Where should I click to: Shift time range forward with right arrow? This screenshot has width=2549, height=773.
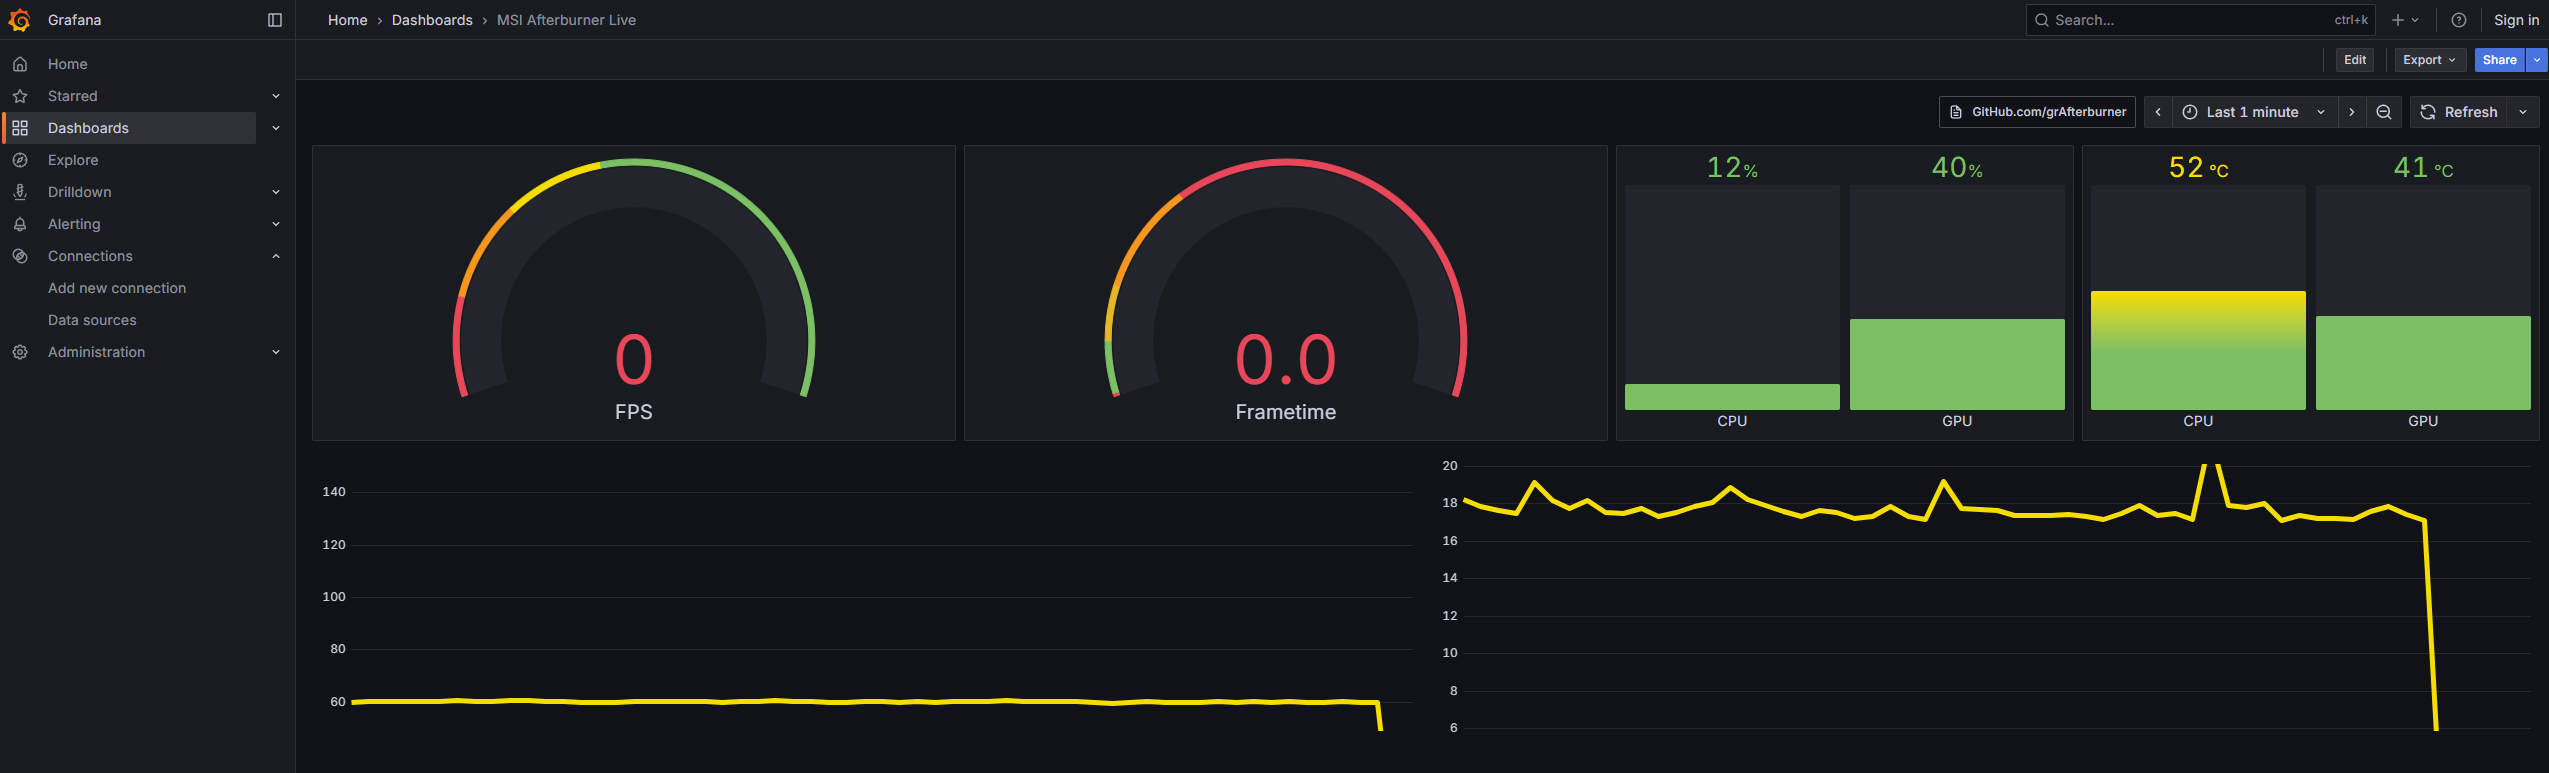(2352, 112)
